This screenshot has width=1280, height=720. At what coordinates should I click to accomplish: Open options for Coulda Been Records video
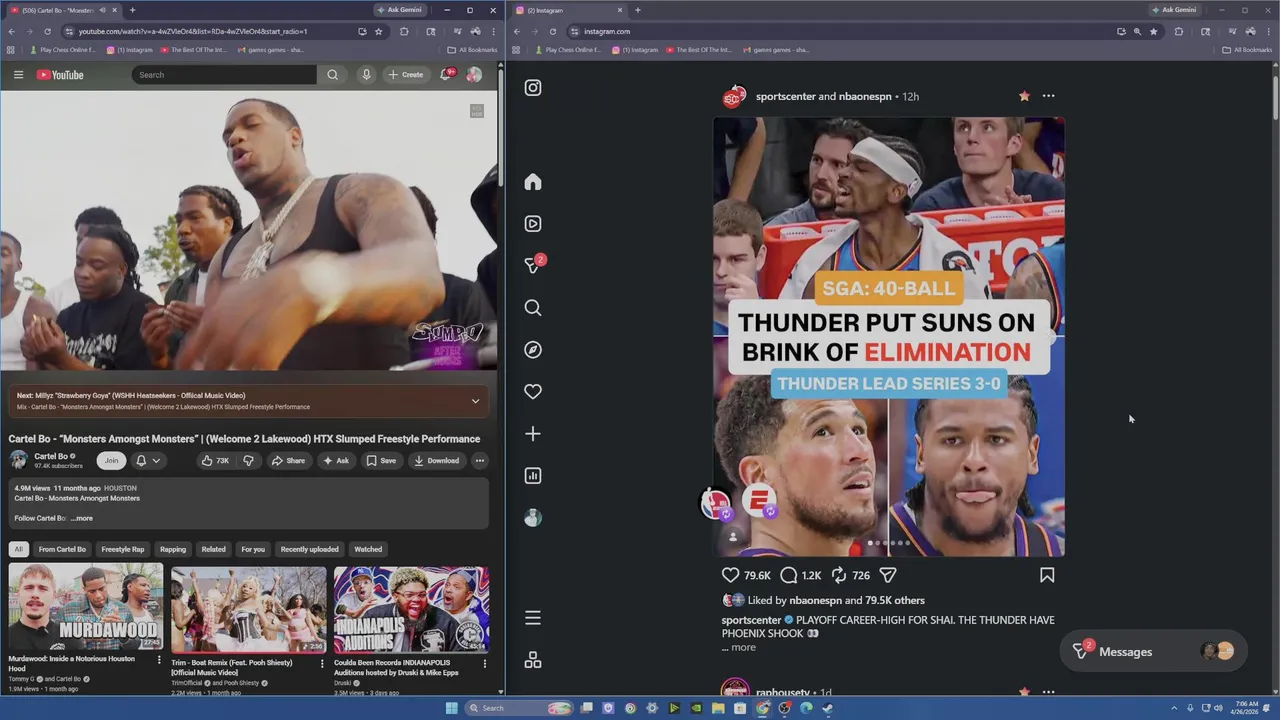tap(485, 663)
